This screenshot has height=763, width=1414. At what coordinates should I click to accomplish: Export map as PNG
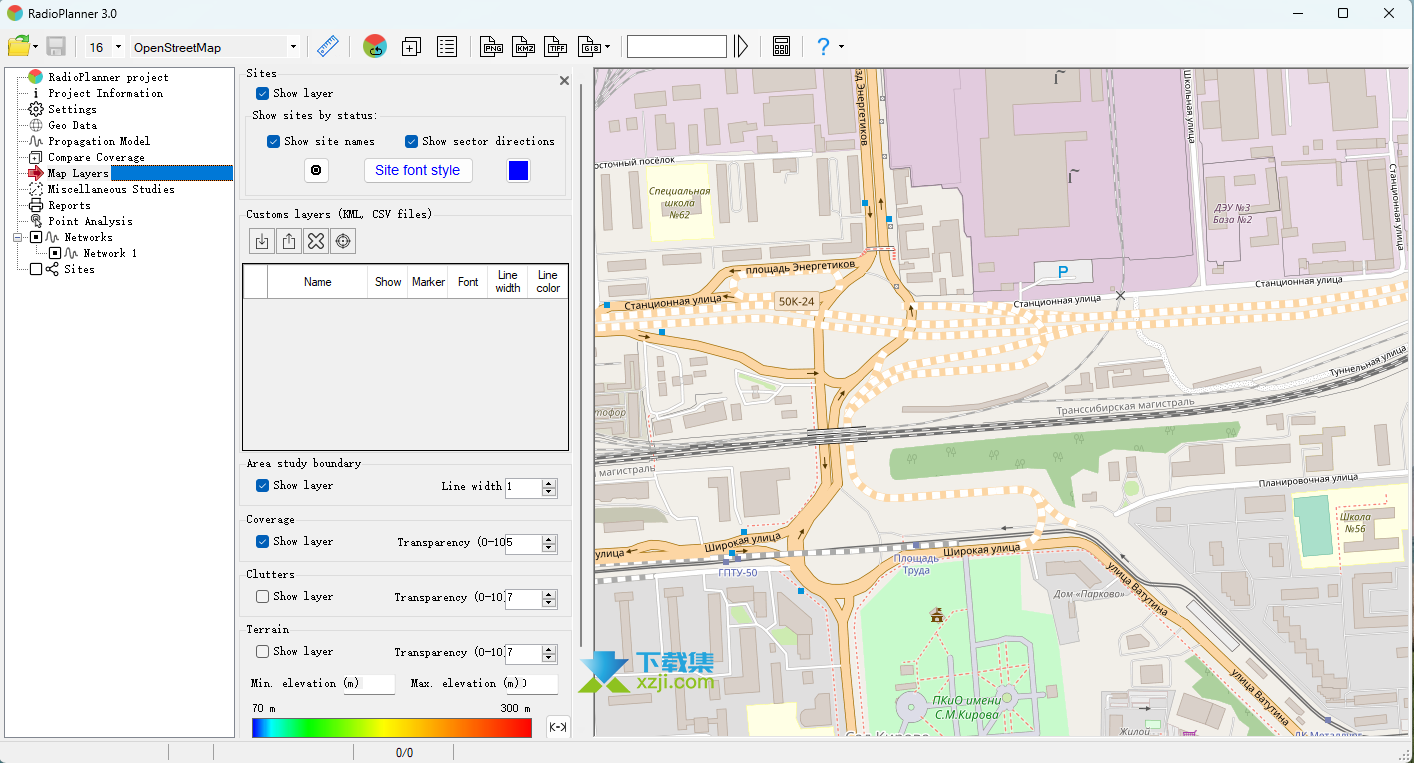pyautogui.click(x=492, y=46)
